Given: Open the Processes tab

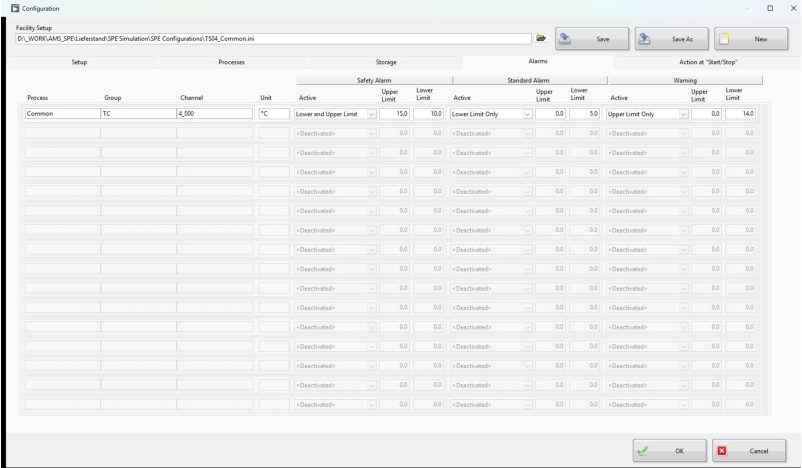Looking at the screenshot, I should [232, 62].
